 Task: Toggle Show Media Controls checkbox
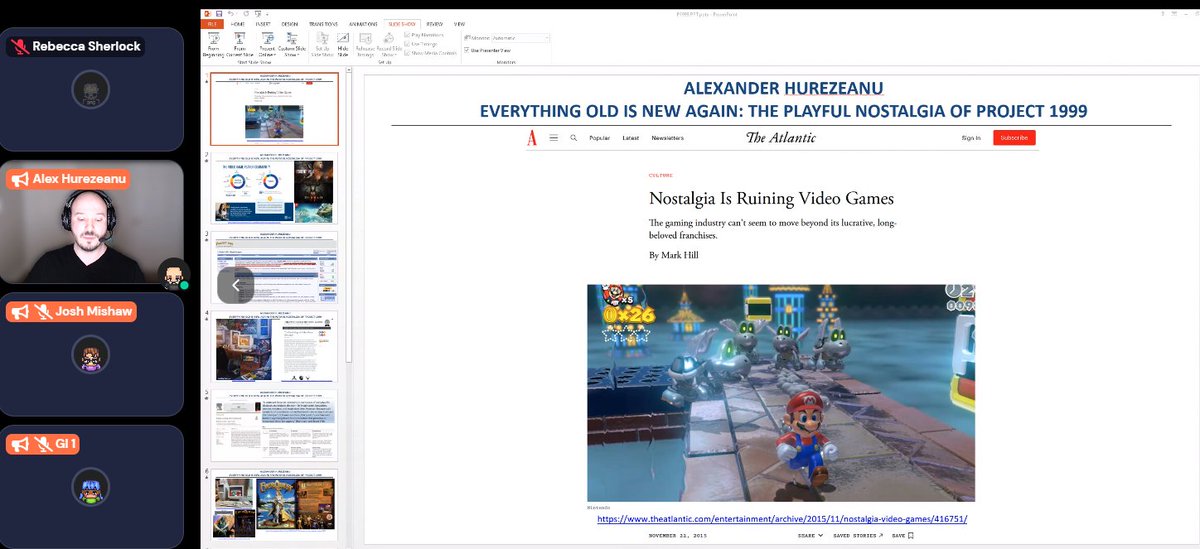[407, 52]
